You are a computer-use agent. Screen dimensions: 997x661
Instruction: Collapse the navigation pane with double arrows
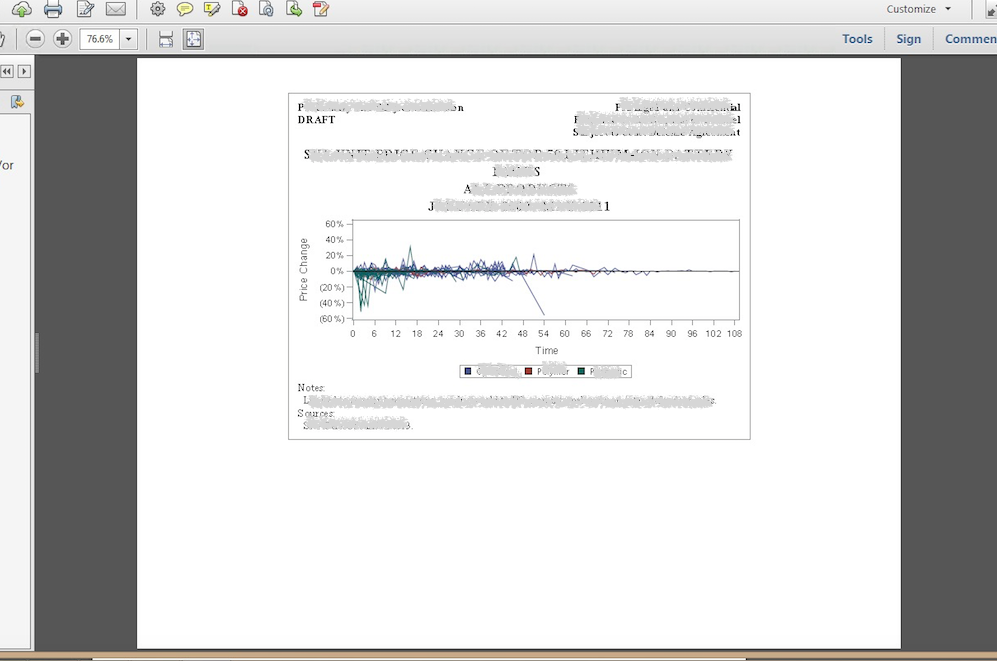tap(7, 71)
